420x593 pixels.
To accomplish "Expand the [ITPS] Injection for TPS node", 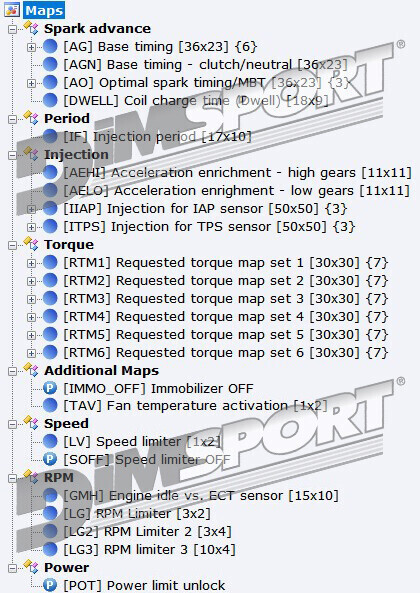I will [31, 228].
